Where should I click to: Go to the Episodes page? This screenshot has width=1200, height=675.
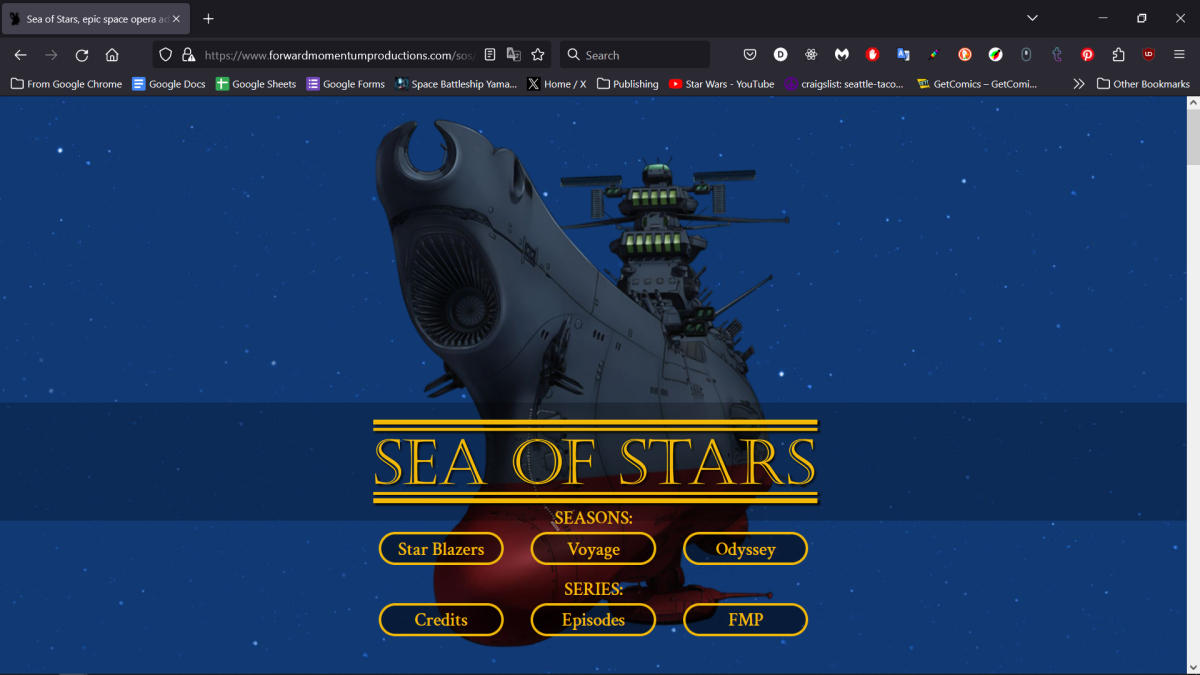(593, 620)
